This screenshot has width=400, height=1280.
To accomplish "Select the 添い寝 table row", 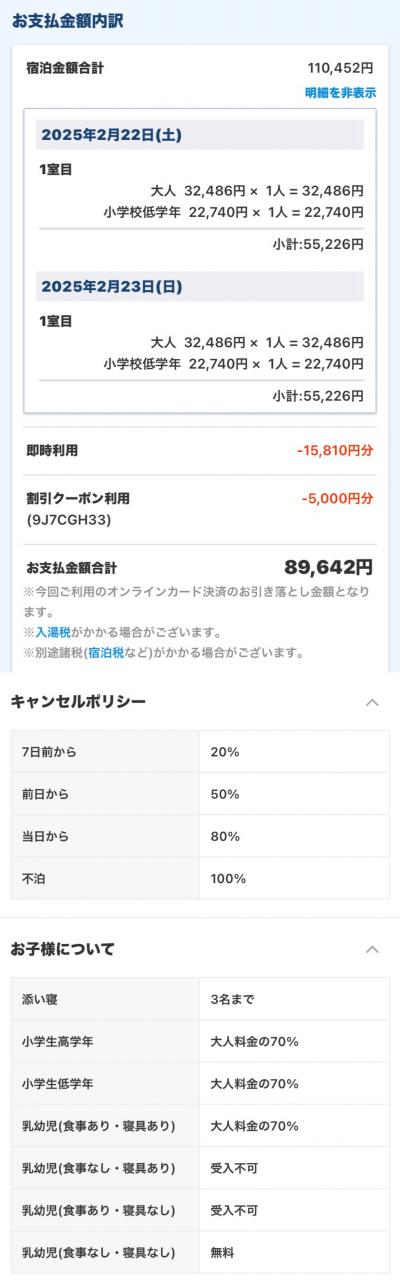I will pyautogui.click(x=200, y=1000).
